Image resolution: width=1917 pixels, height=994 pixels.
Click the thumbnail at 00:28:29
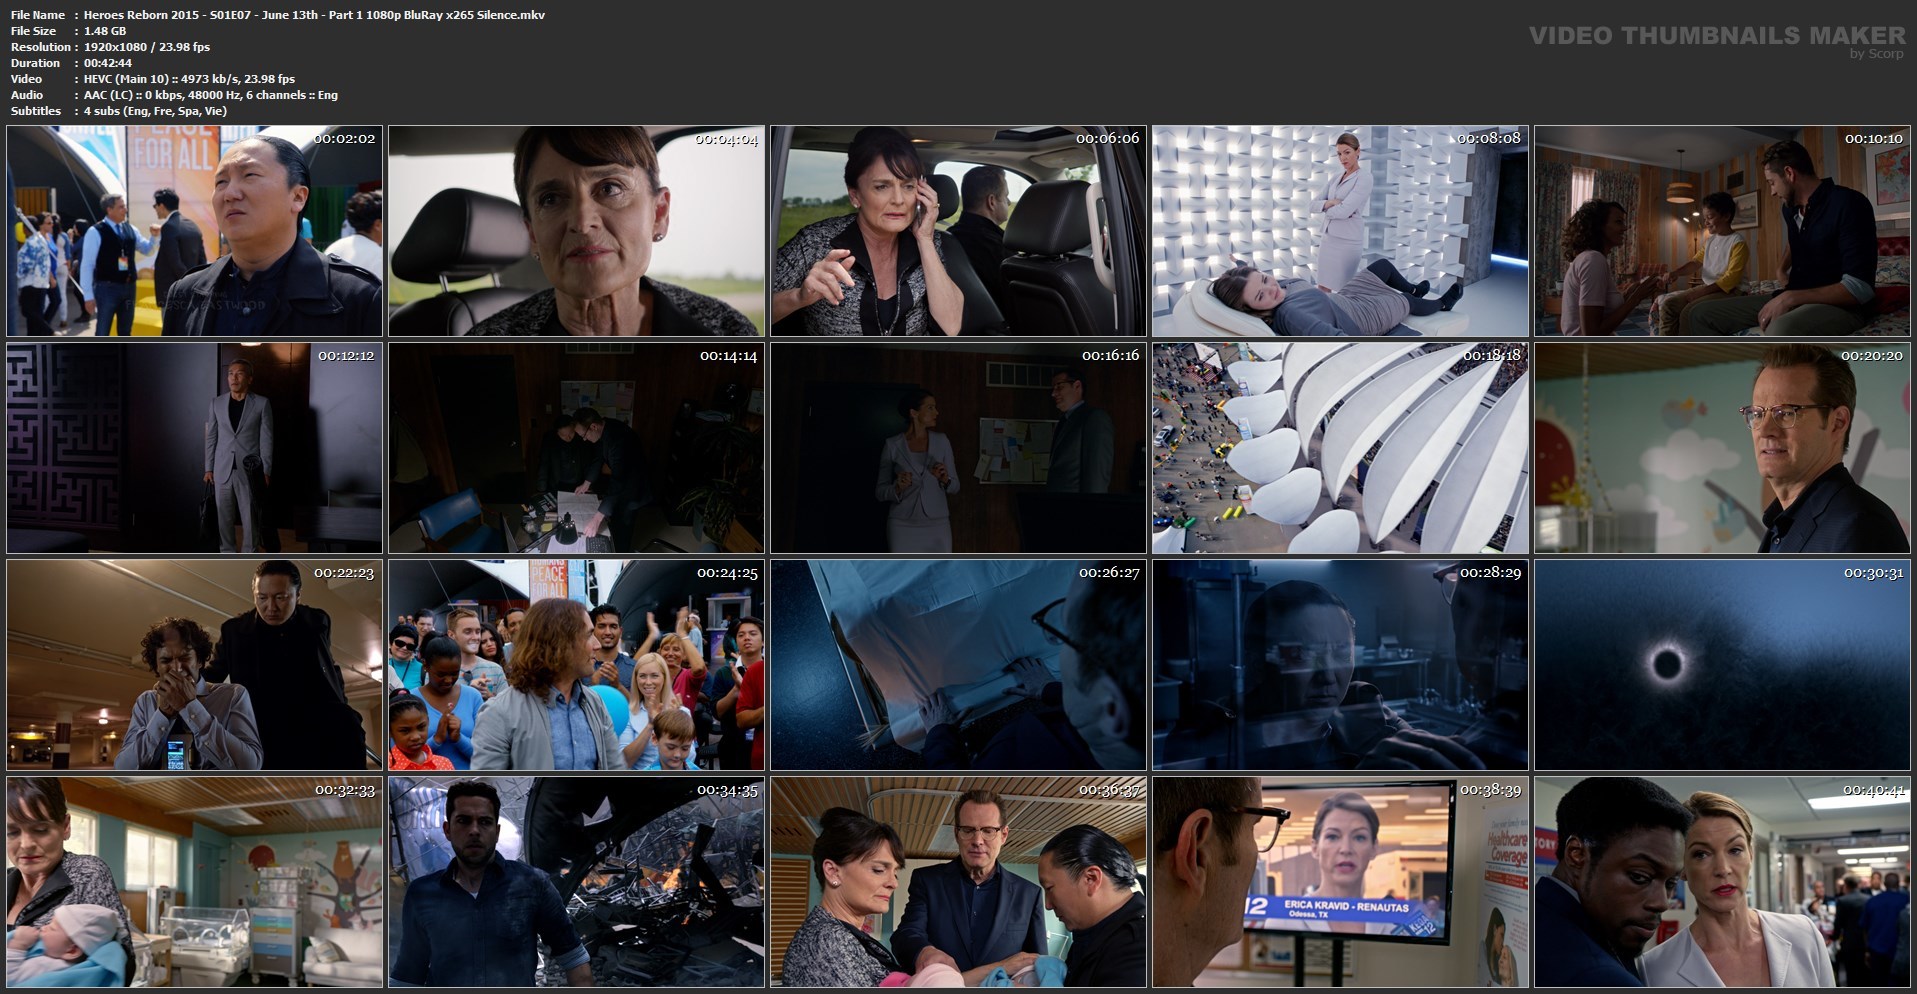click(1340, 665)
